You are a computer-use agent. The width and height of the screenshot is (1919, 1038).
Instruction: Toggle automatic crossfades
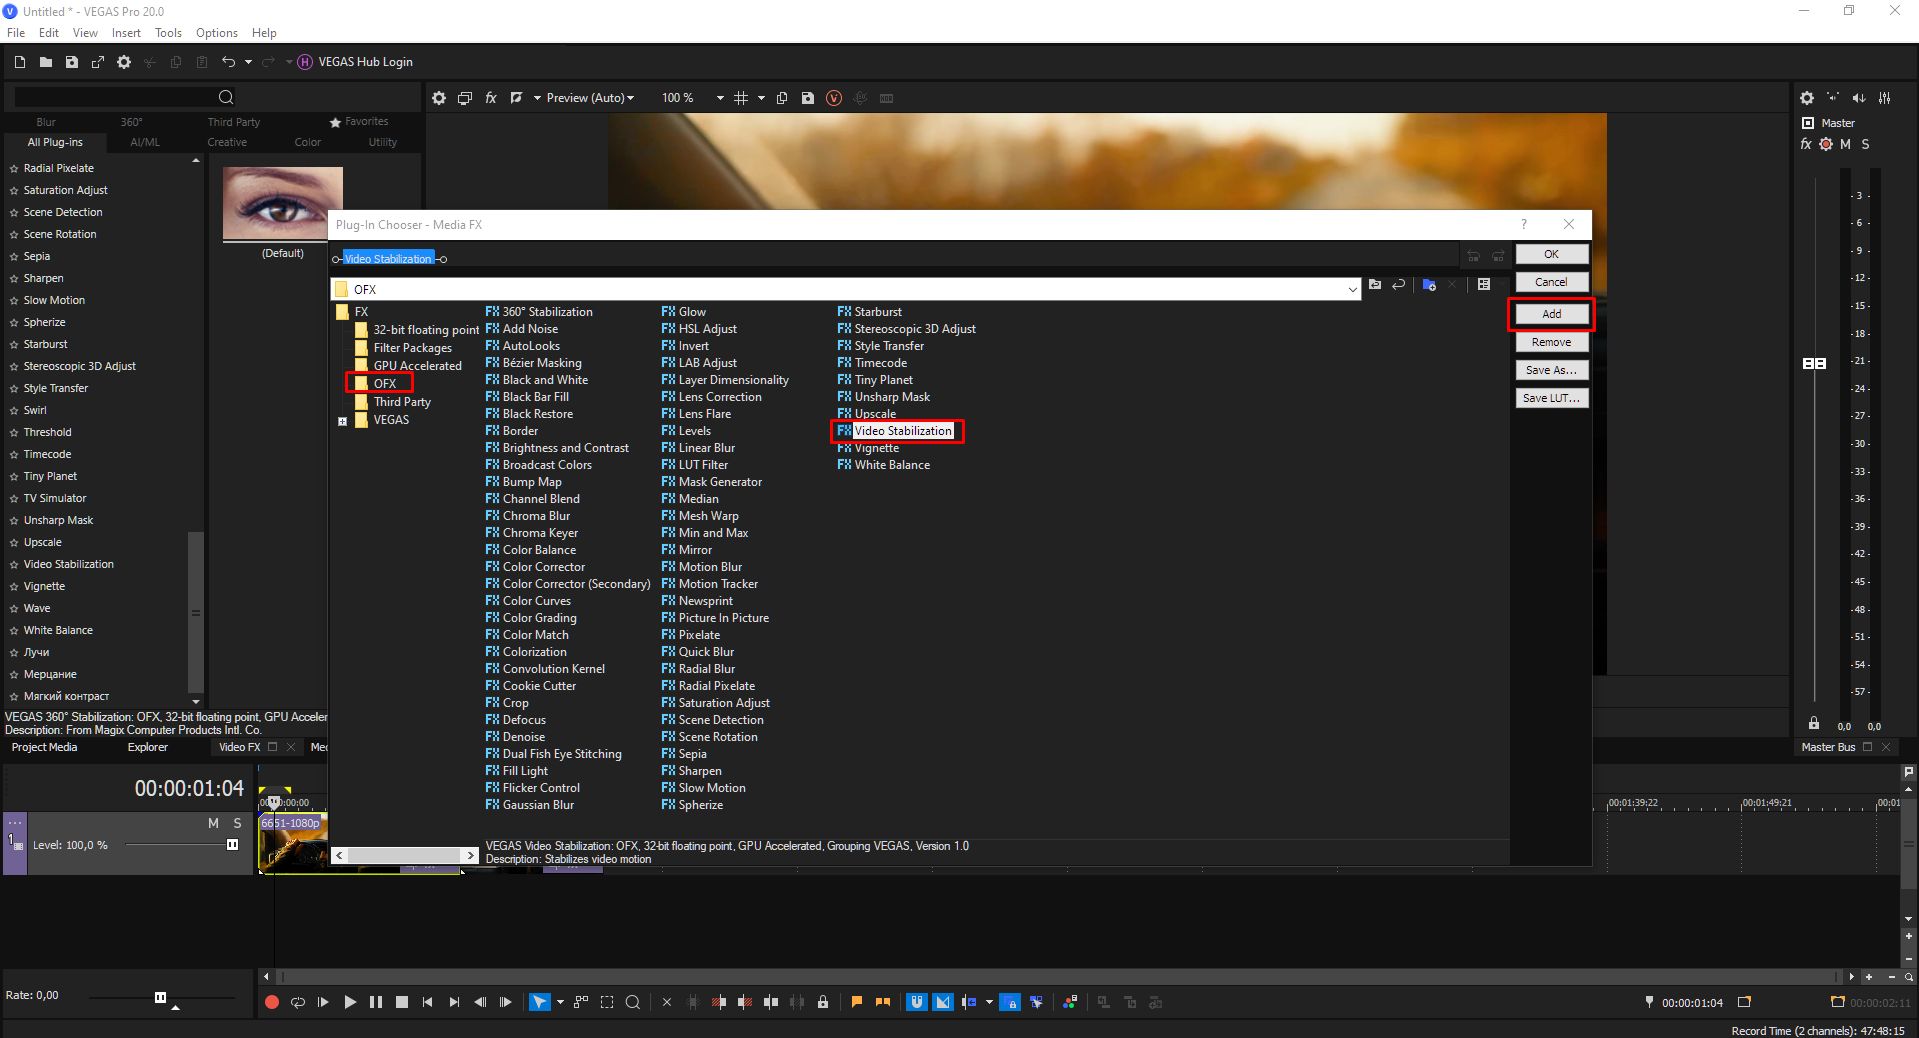[x=943, y=1002]
